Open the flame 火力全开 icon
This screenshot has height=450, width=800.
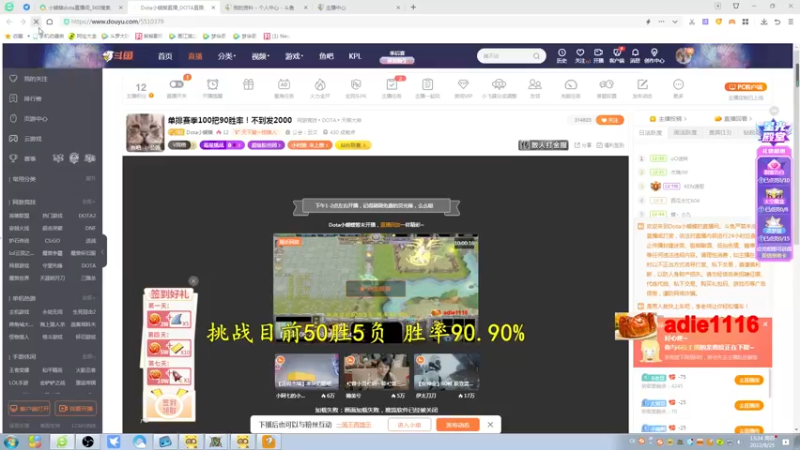320,88
